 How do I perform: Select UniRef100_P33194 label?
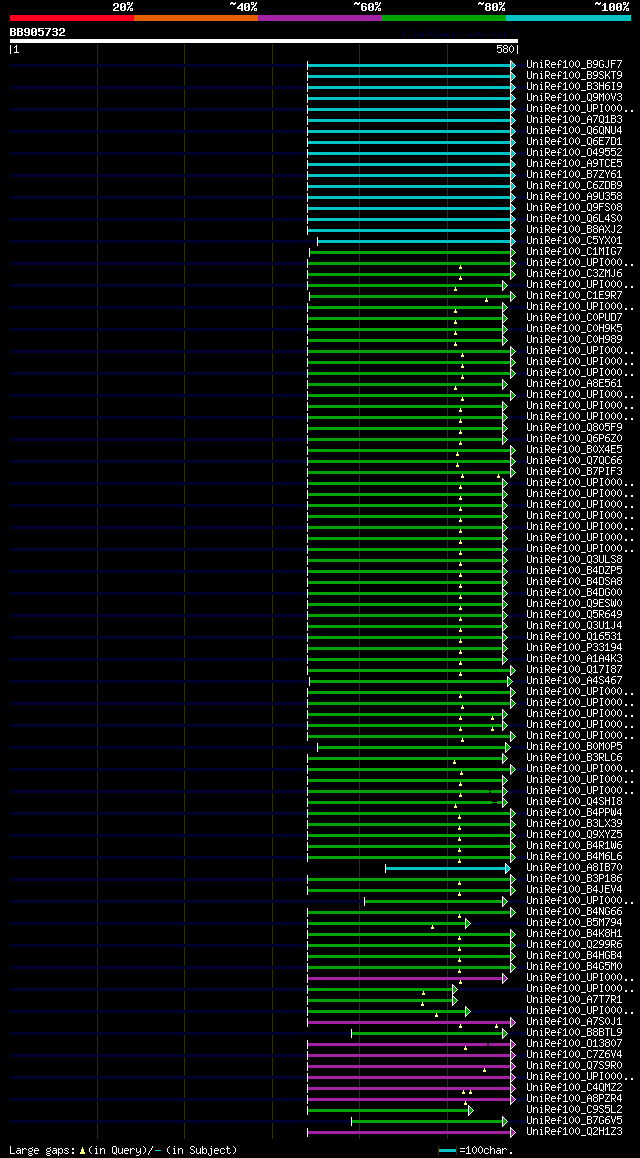(x=574, y=647)
